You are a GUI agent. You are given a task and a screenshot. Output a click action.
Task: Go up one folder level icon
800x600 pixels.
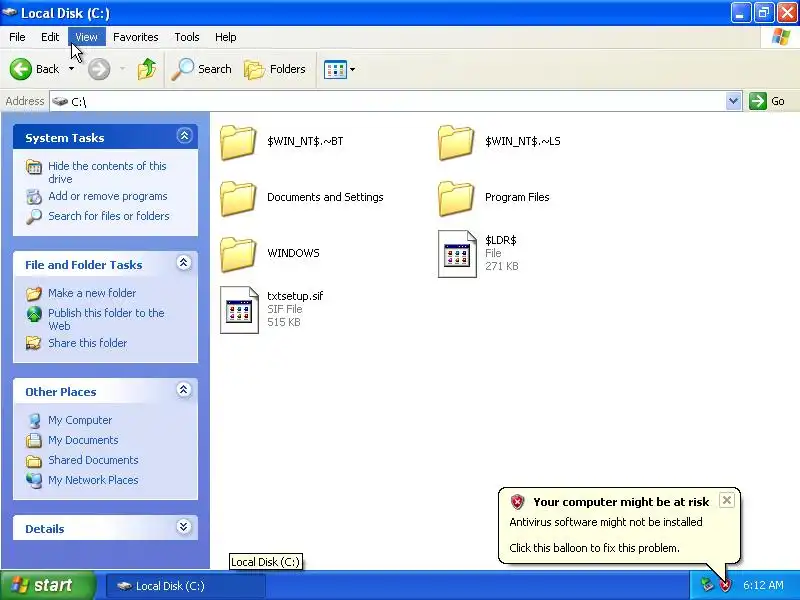coord(147,69)
